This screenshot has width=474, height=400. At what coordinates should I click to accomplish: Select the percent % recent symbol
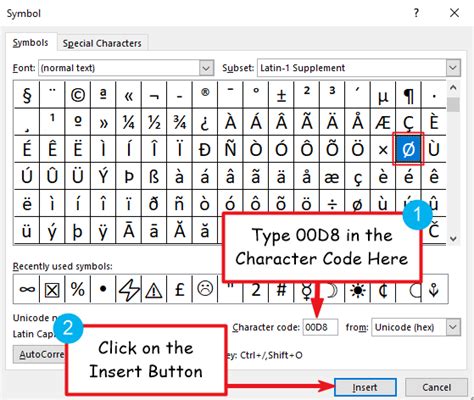coord(78,289)
